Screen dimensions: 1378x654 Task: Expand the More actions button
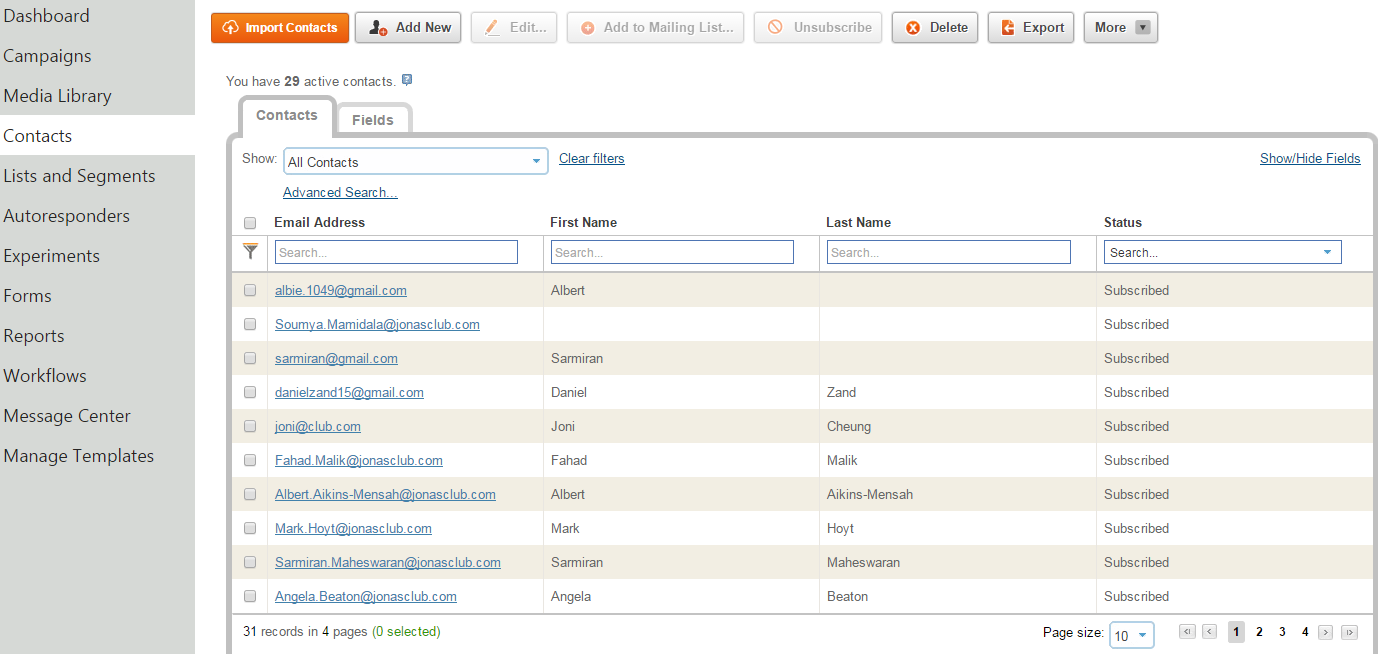click(x=1120, y=28)
